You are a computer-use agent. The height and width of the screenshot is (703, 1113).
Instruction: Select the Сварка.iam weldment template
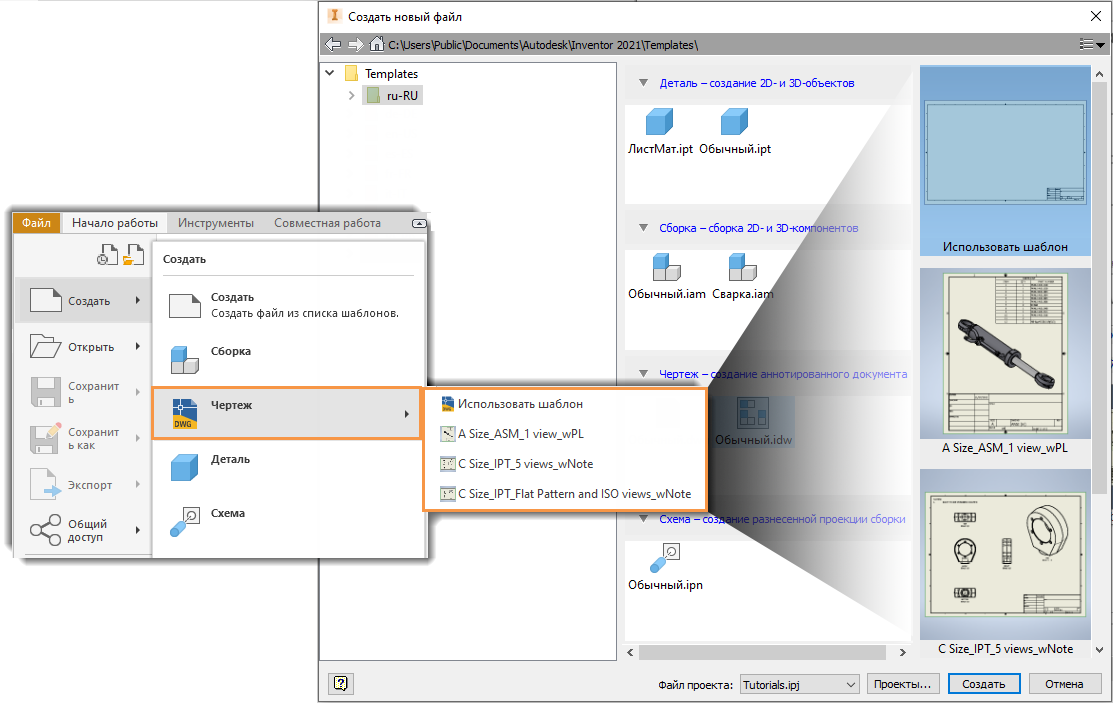742,277
